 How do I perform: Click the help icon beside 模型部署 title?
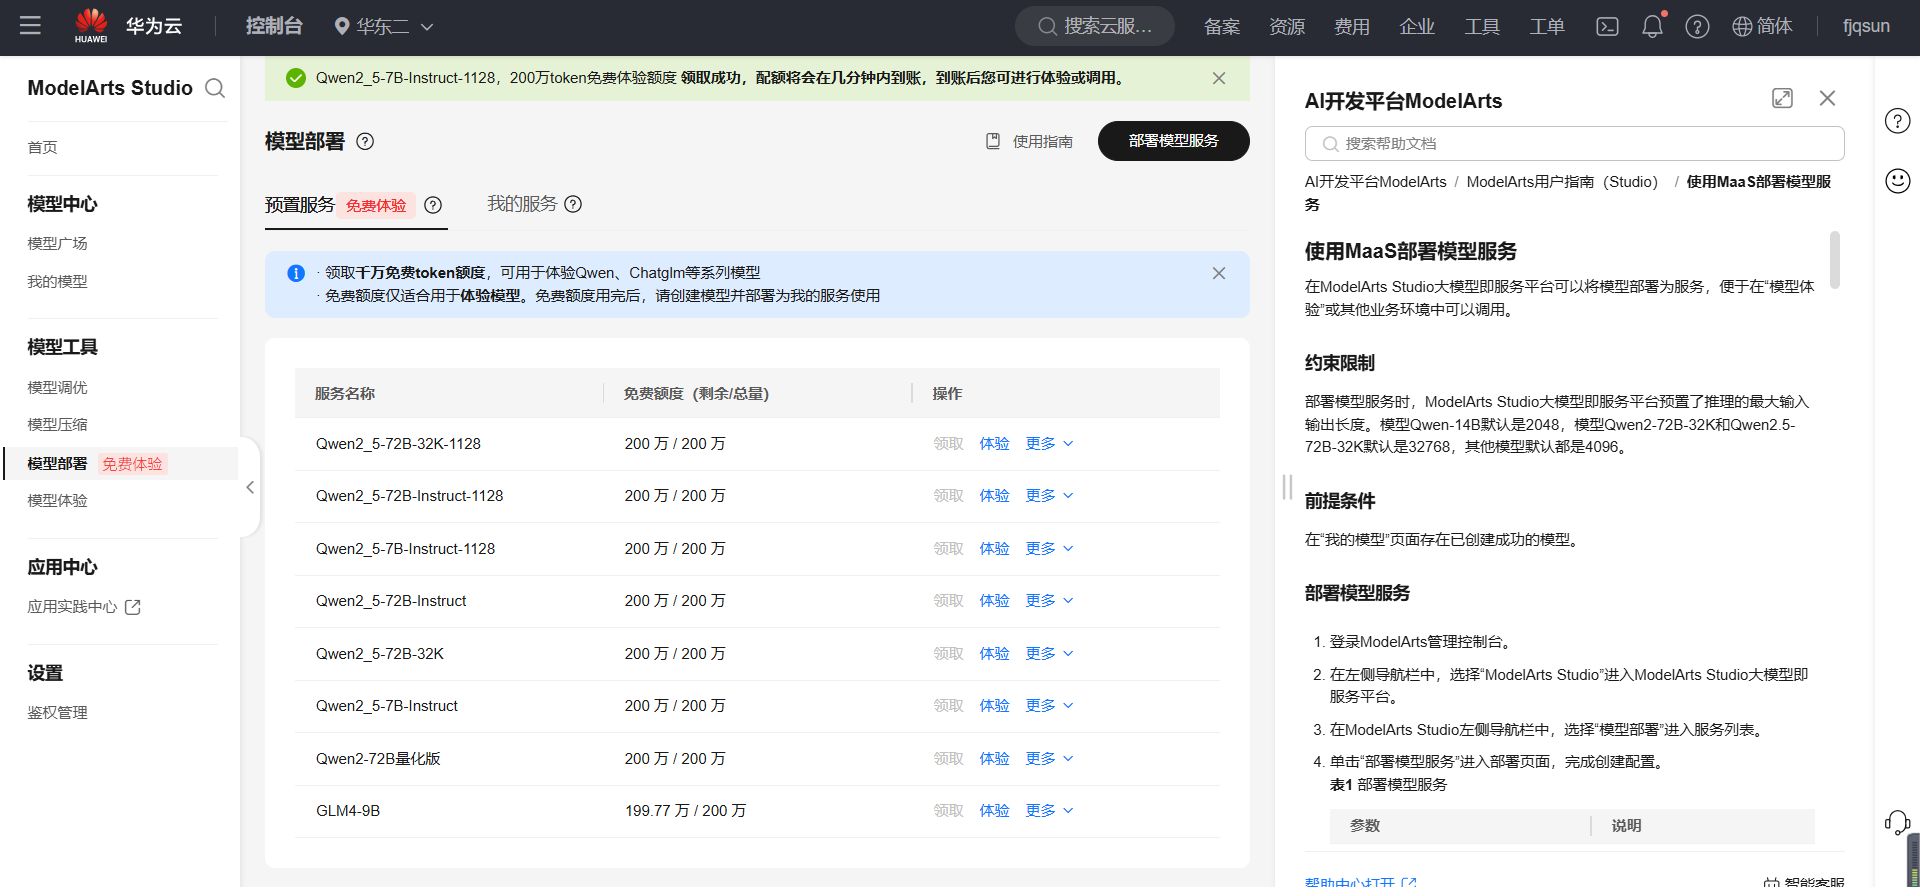(365, 141)
